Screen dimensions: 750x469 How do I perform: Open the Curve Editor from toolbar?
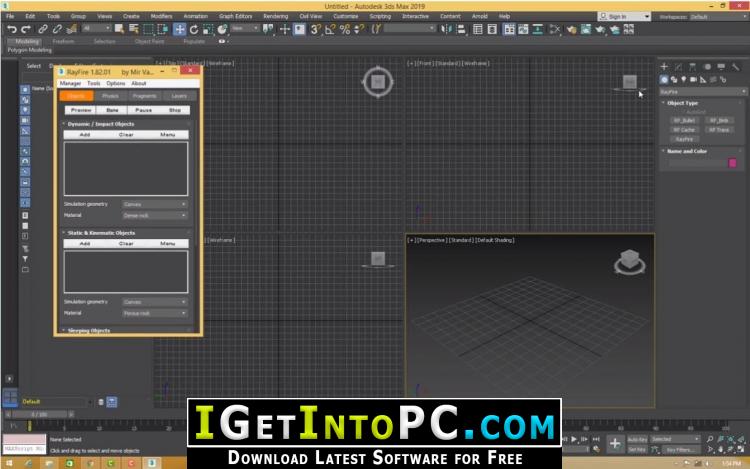point(523,29)
